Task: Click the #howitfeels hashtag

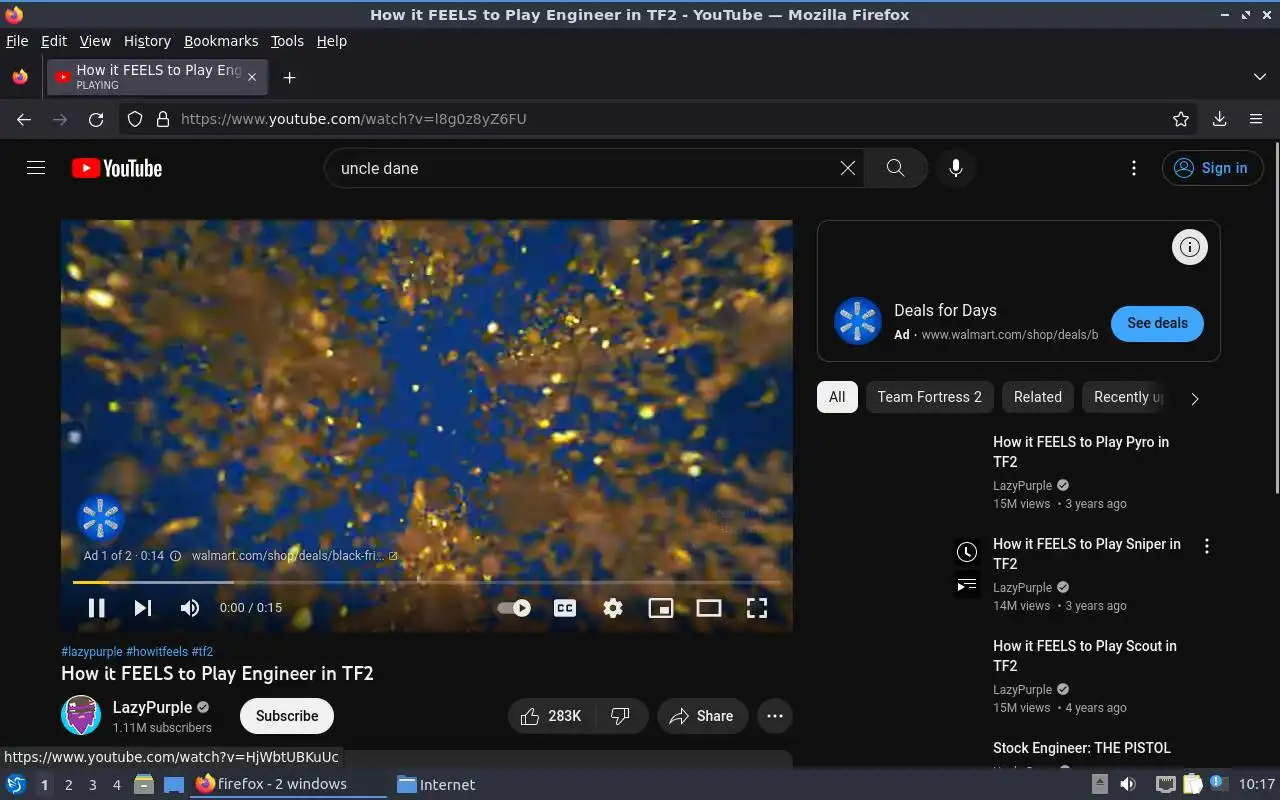Action: pyautogui.click(x=157, y=651)
